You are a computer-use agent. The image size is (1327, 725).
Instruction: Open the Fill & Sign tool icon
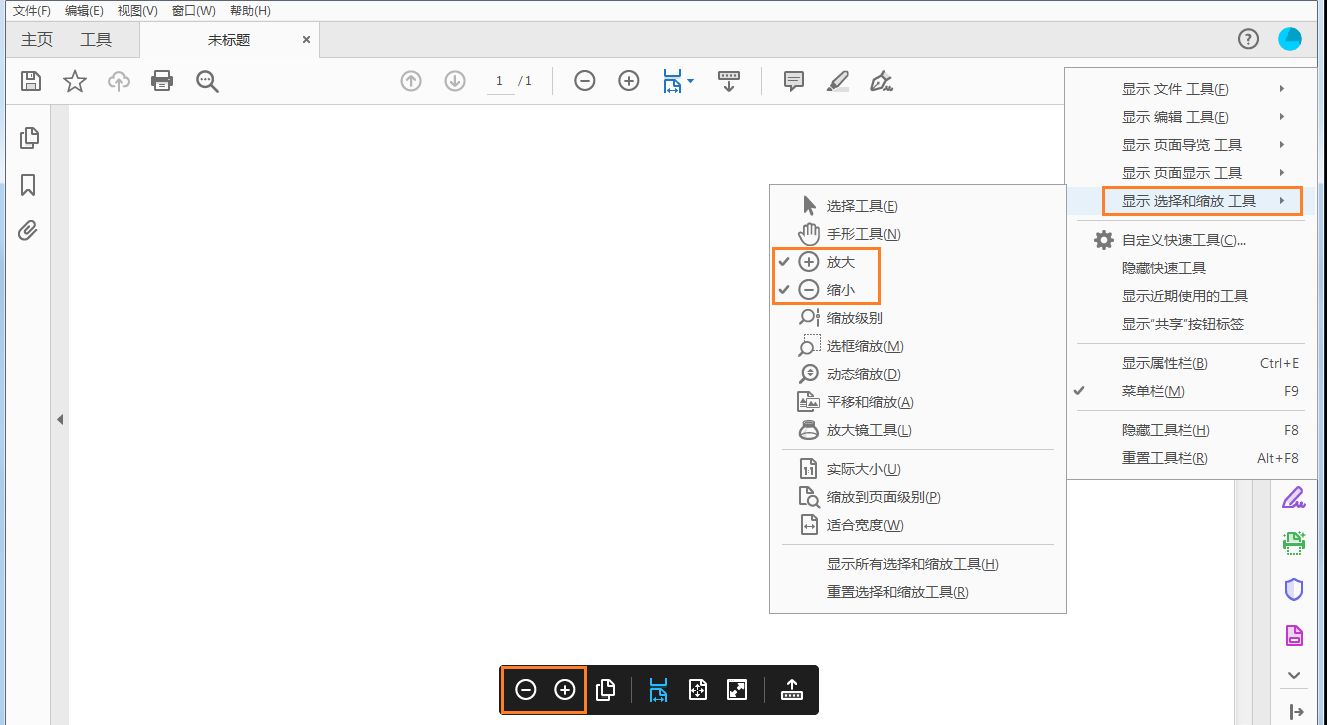pos(1294,497)
